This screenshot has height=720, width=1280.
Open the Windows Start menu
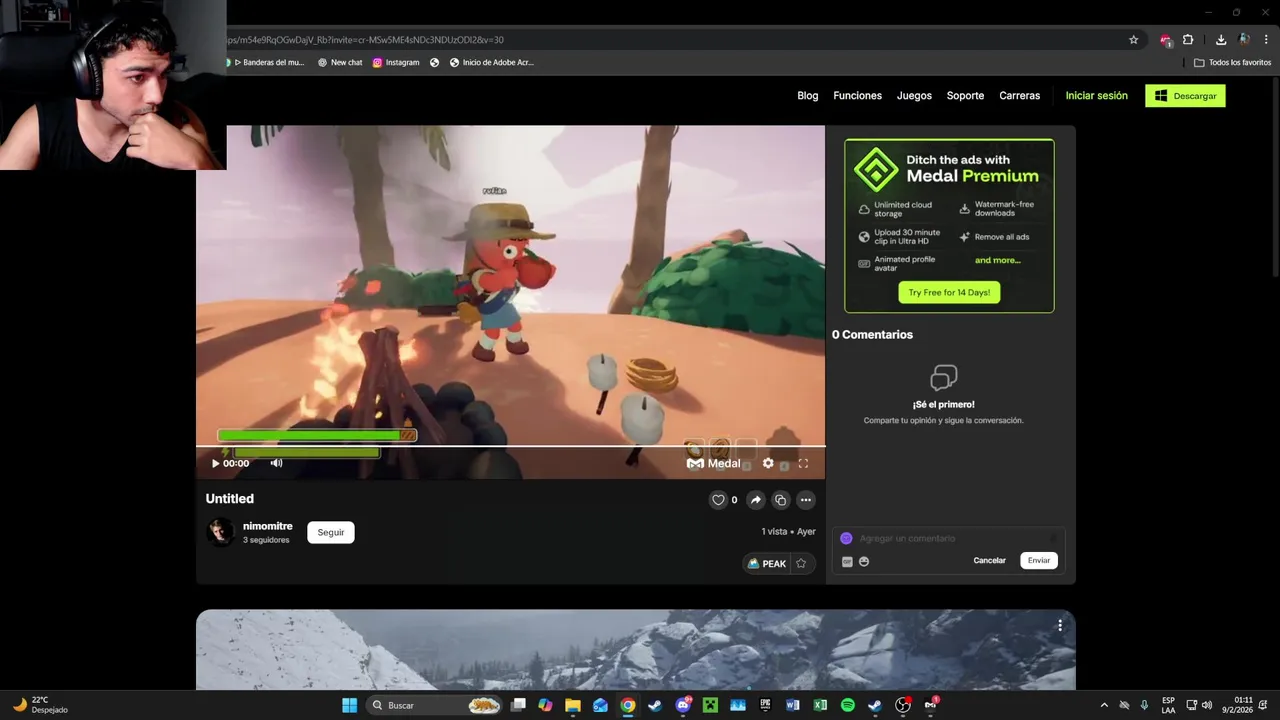tap(349, 705)
